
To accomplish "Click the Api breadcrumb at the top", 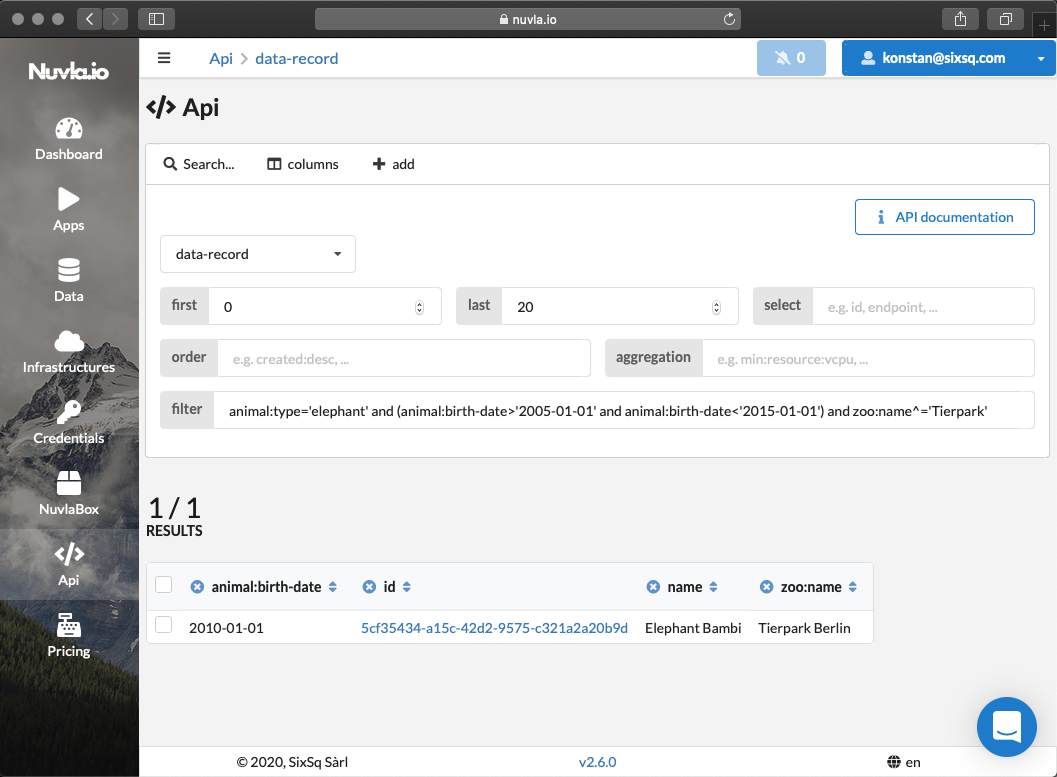I will click(220, 57).
